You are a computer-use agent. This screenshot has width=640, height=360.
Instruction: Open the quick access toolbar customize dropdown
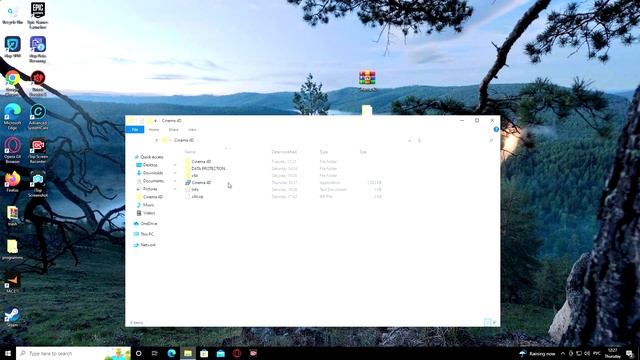(x=156, y=121)
